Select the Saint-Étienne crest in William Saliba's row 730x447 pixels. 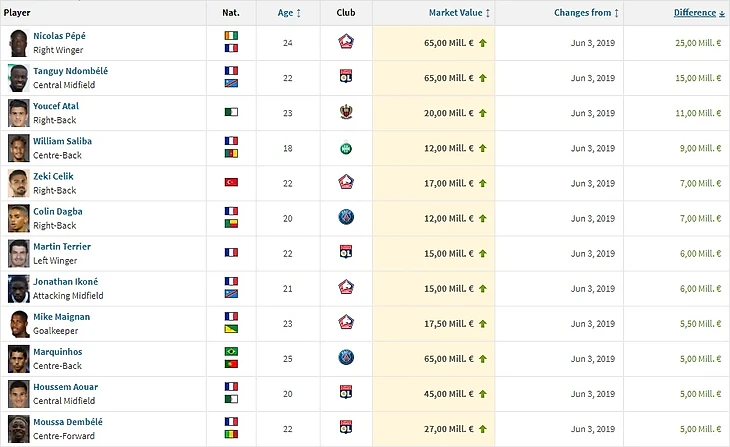click(346, 149)
